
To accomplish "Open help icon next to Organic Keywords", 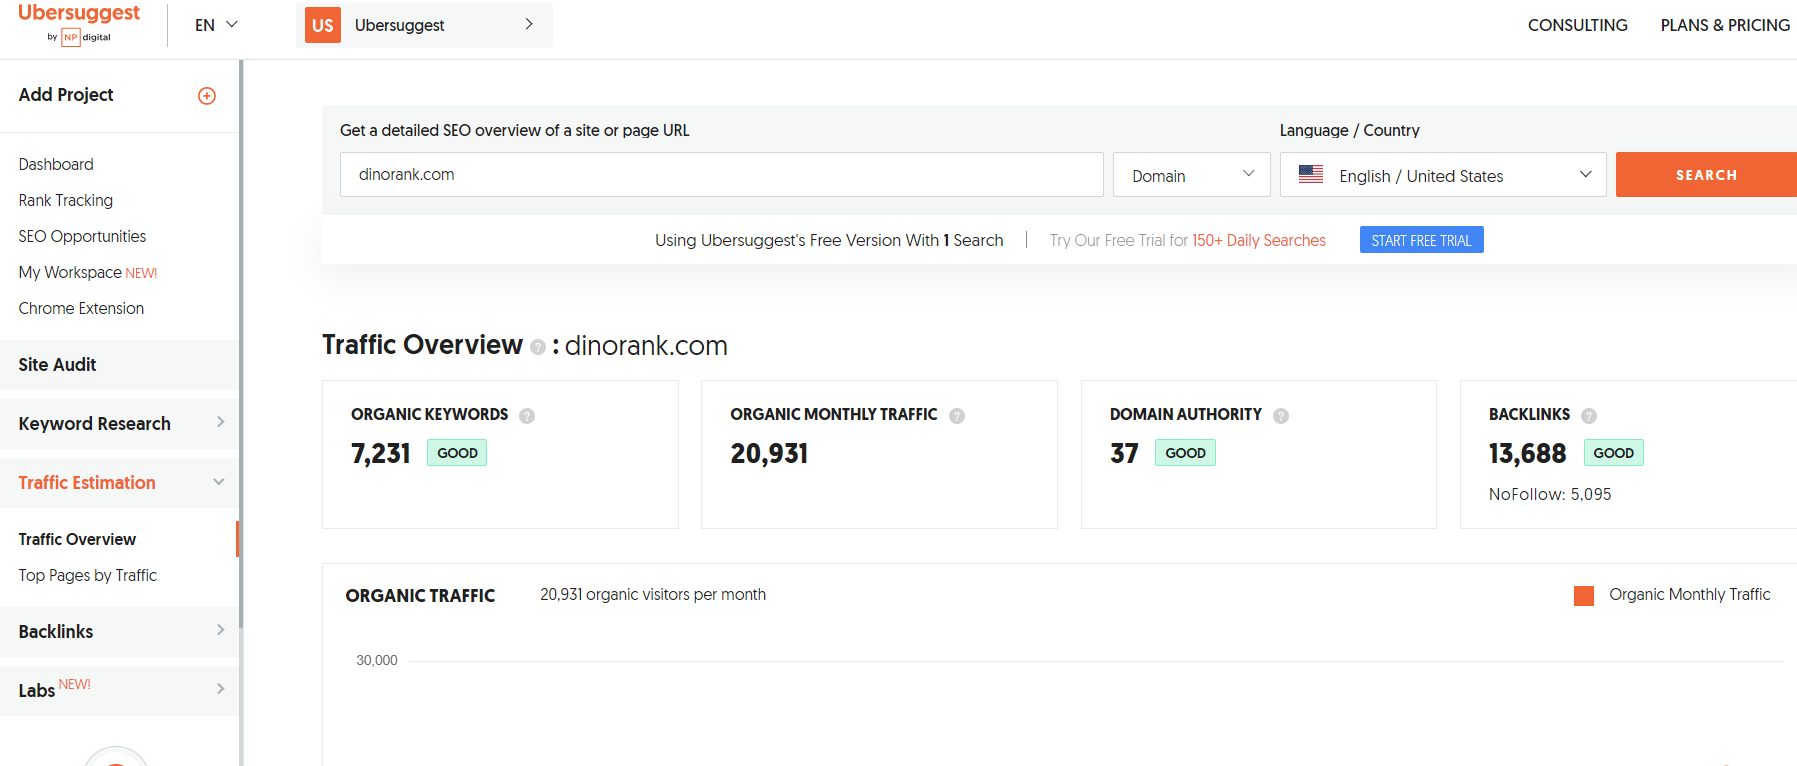I will 527,416.
